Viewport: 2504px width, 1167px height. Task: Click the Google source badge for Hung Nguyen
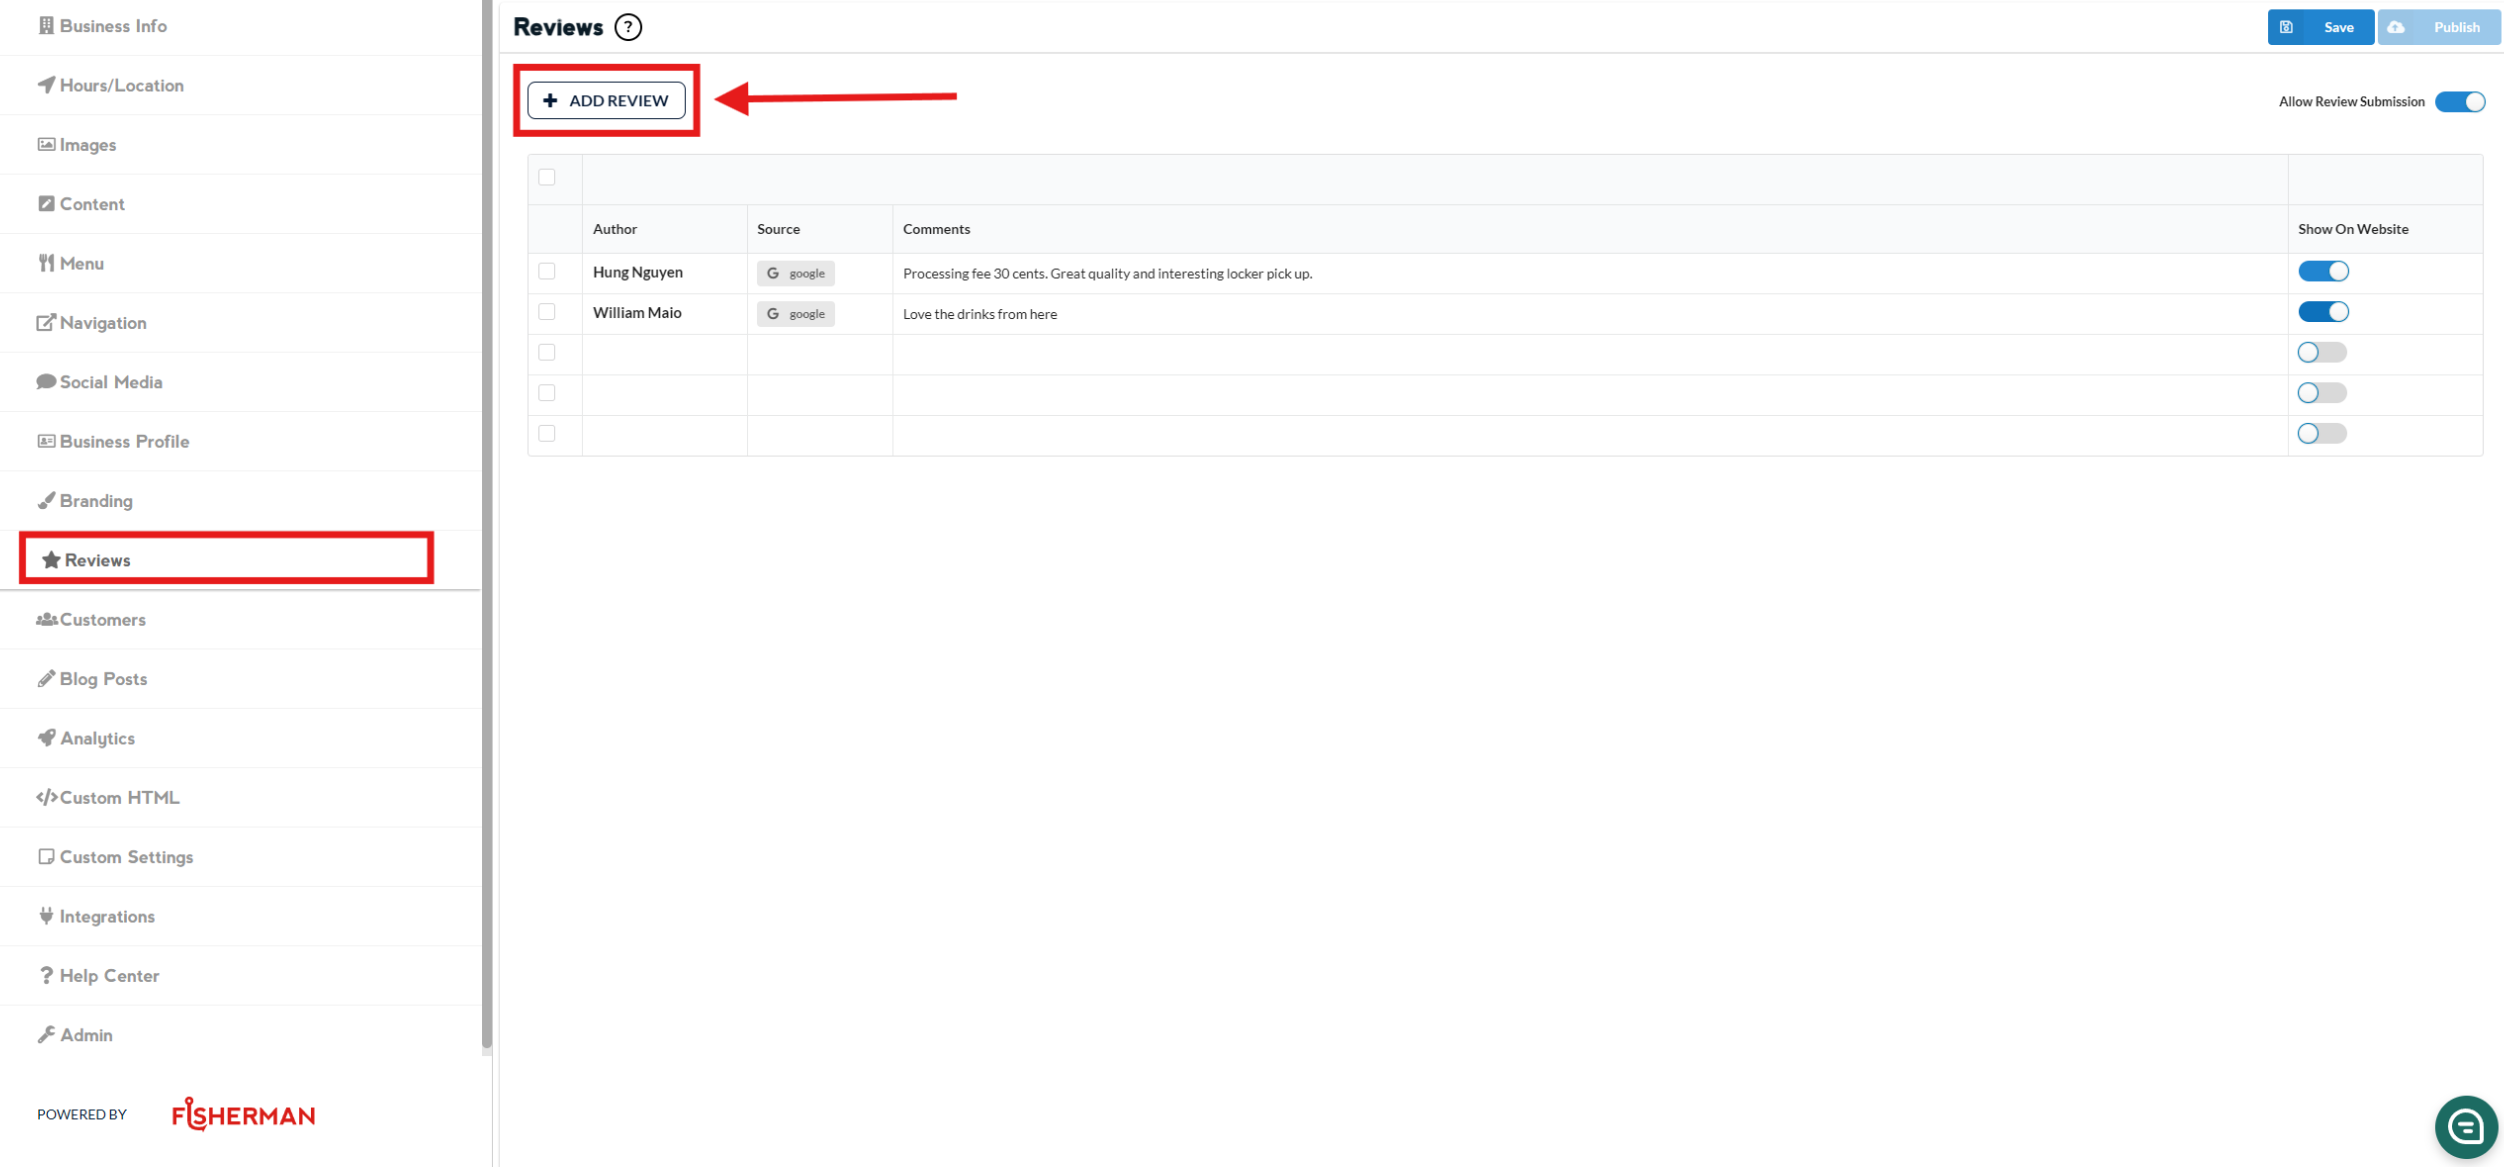(795, 273)
